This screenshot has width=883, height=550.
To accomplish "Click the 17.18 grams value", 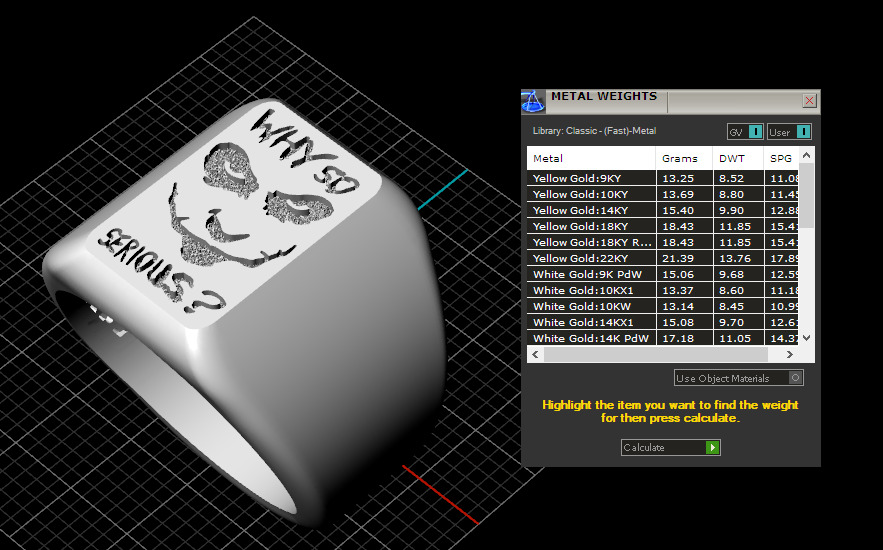I will pos(678,338).
